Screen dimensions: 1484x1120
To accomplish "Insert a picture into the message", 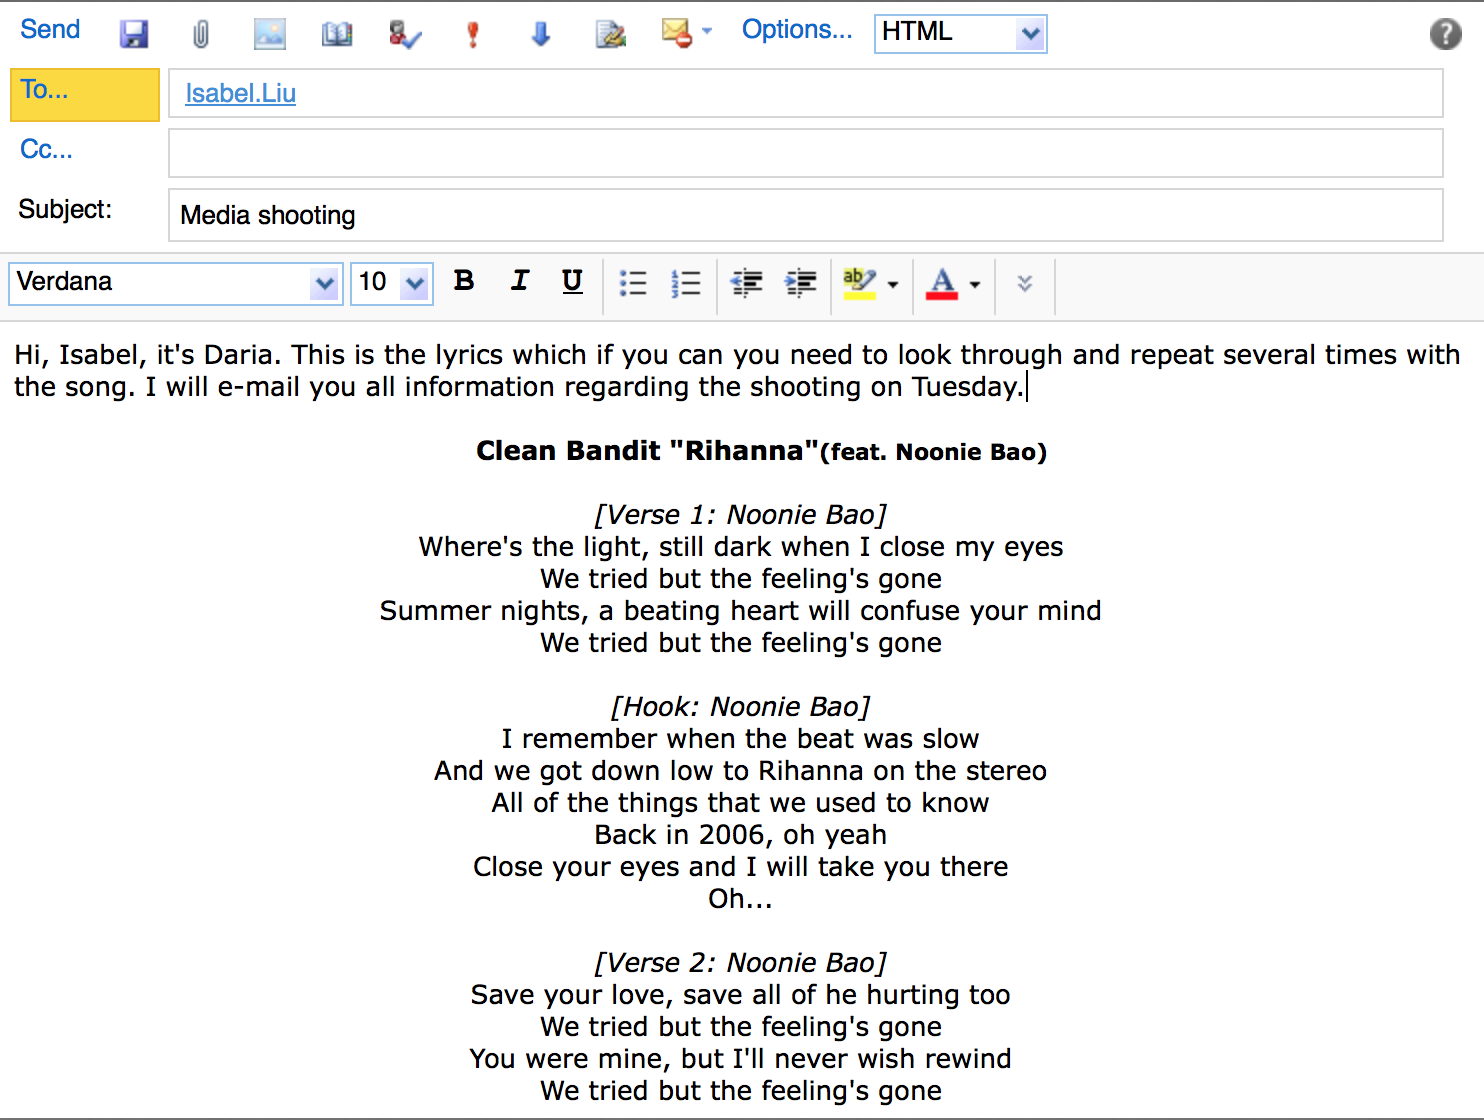I will point(269,34).
